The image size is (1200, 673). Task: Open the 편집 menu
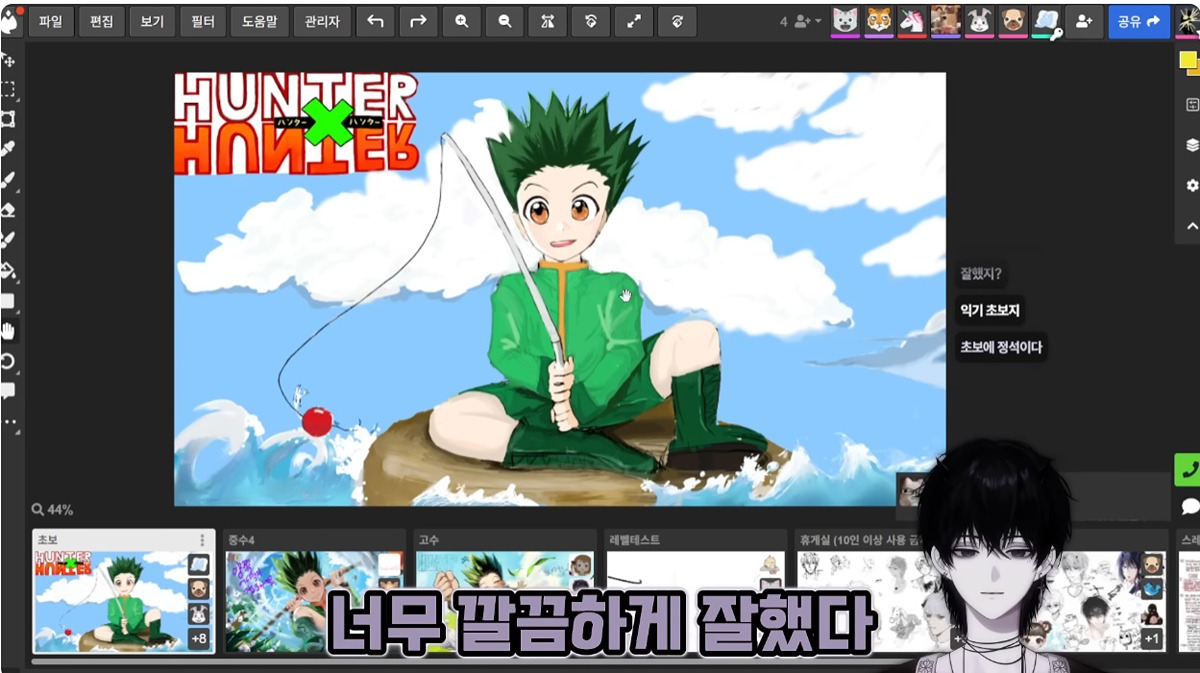(x=101, y=21)
